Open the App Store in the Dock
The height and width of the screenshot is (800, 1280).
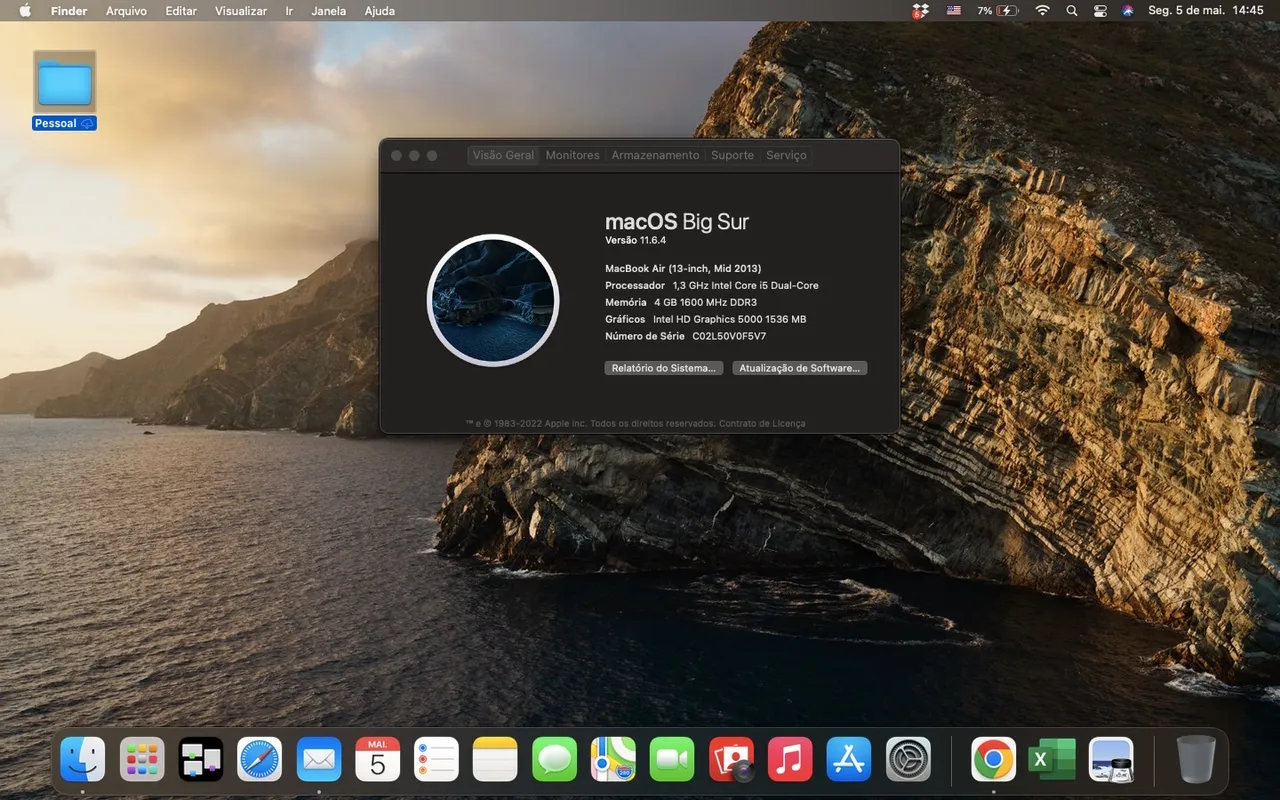coord(849,759)
